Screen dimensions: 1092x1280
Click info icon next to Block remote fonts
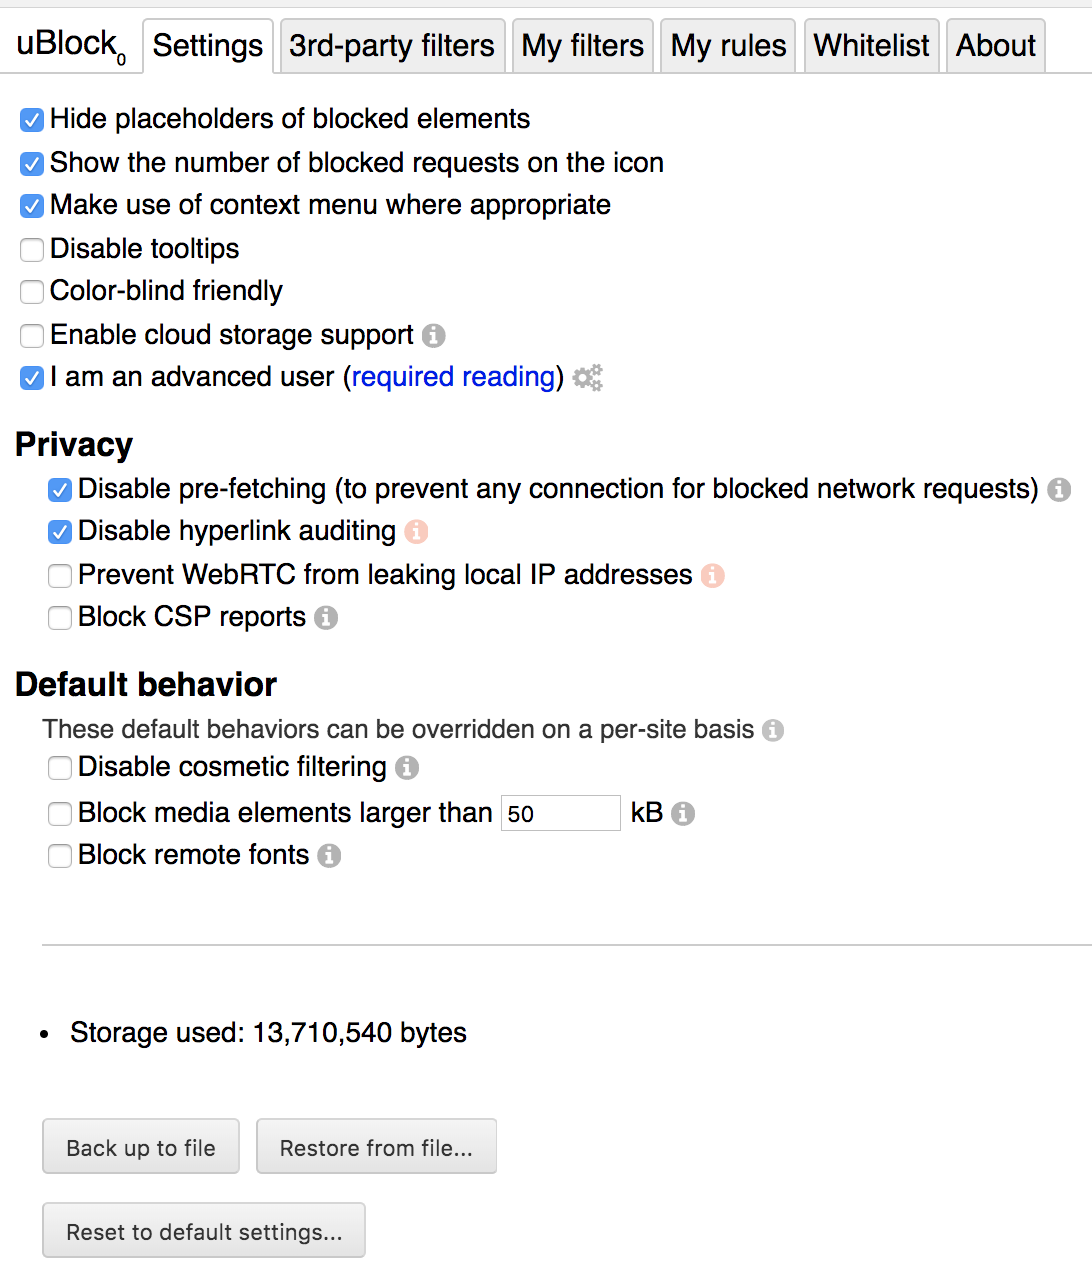[328, 856]
